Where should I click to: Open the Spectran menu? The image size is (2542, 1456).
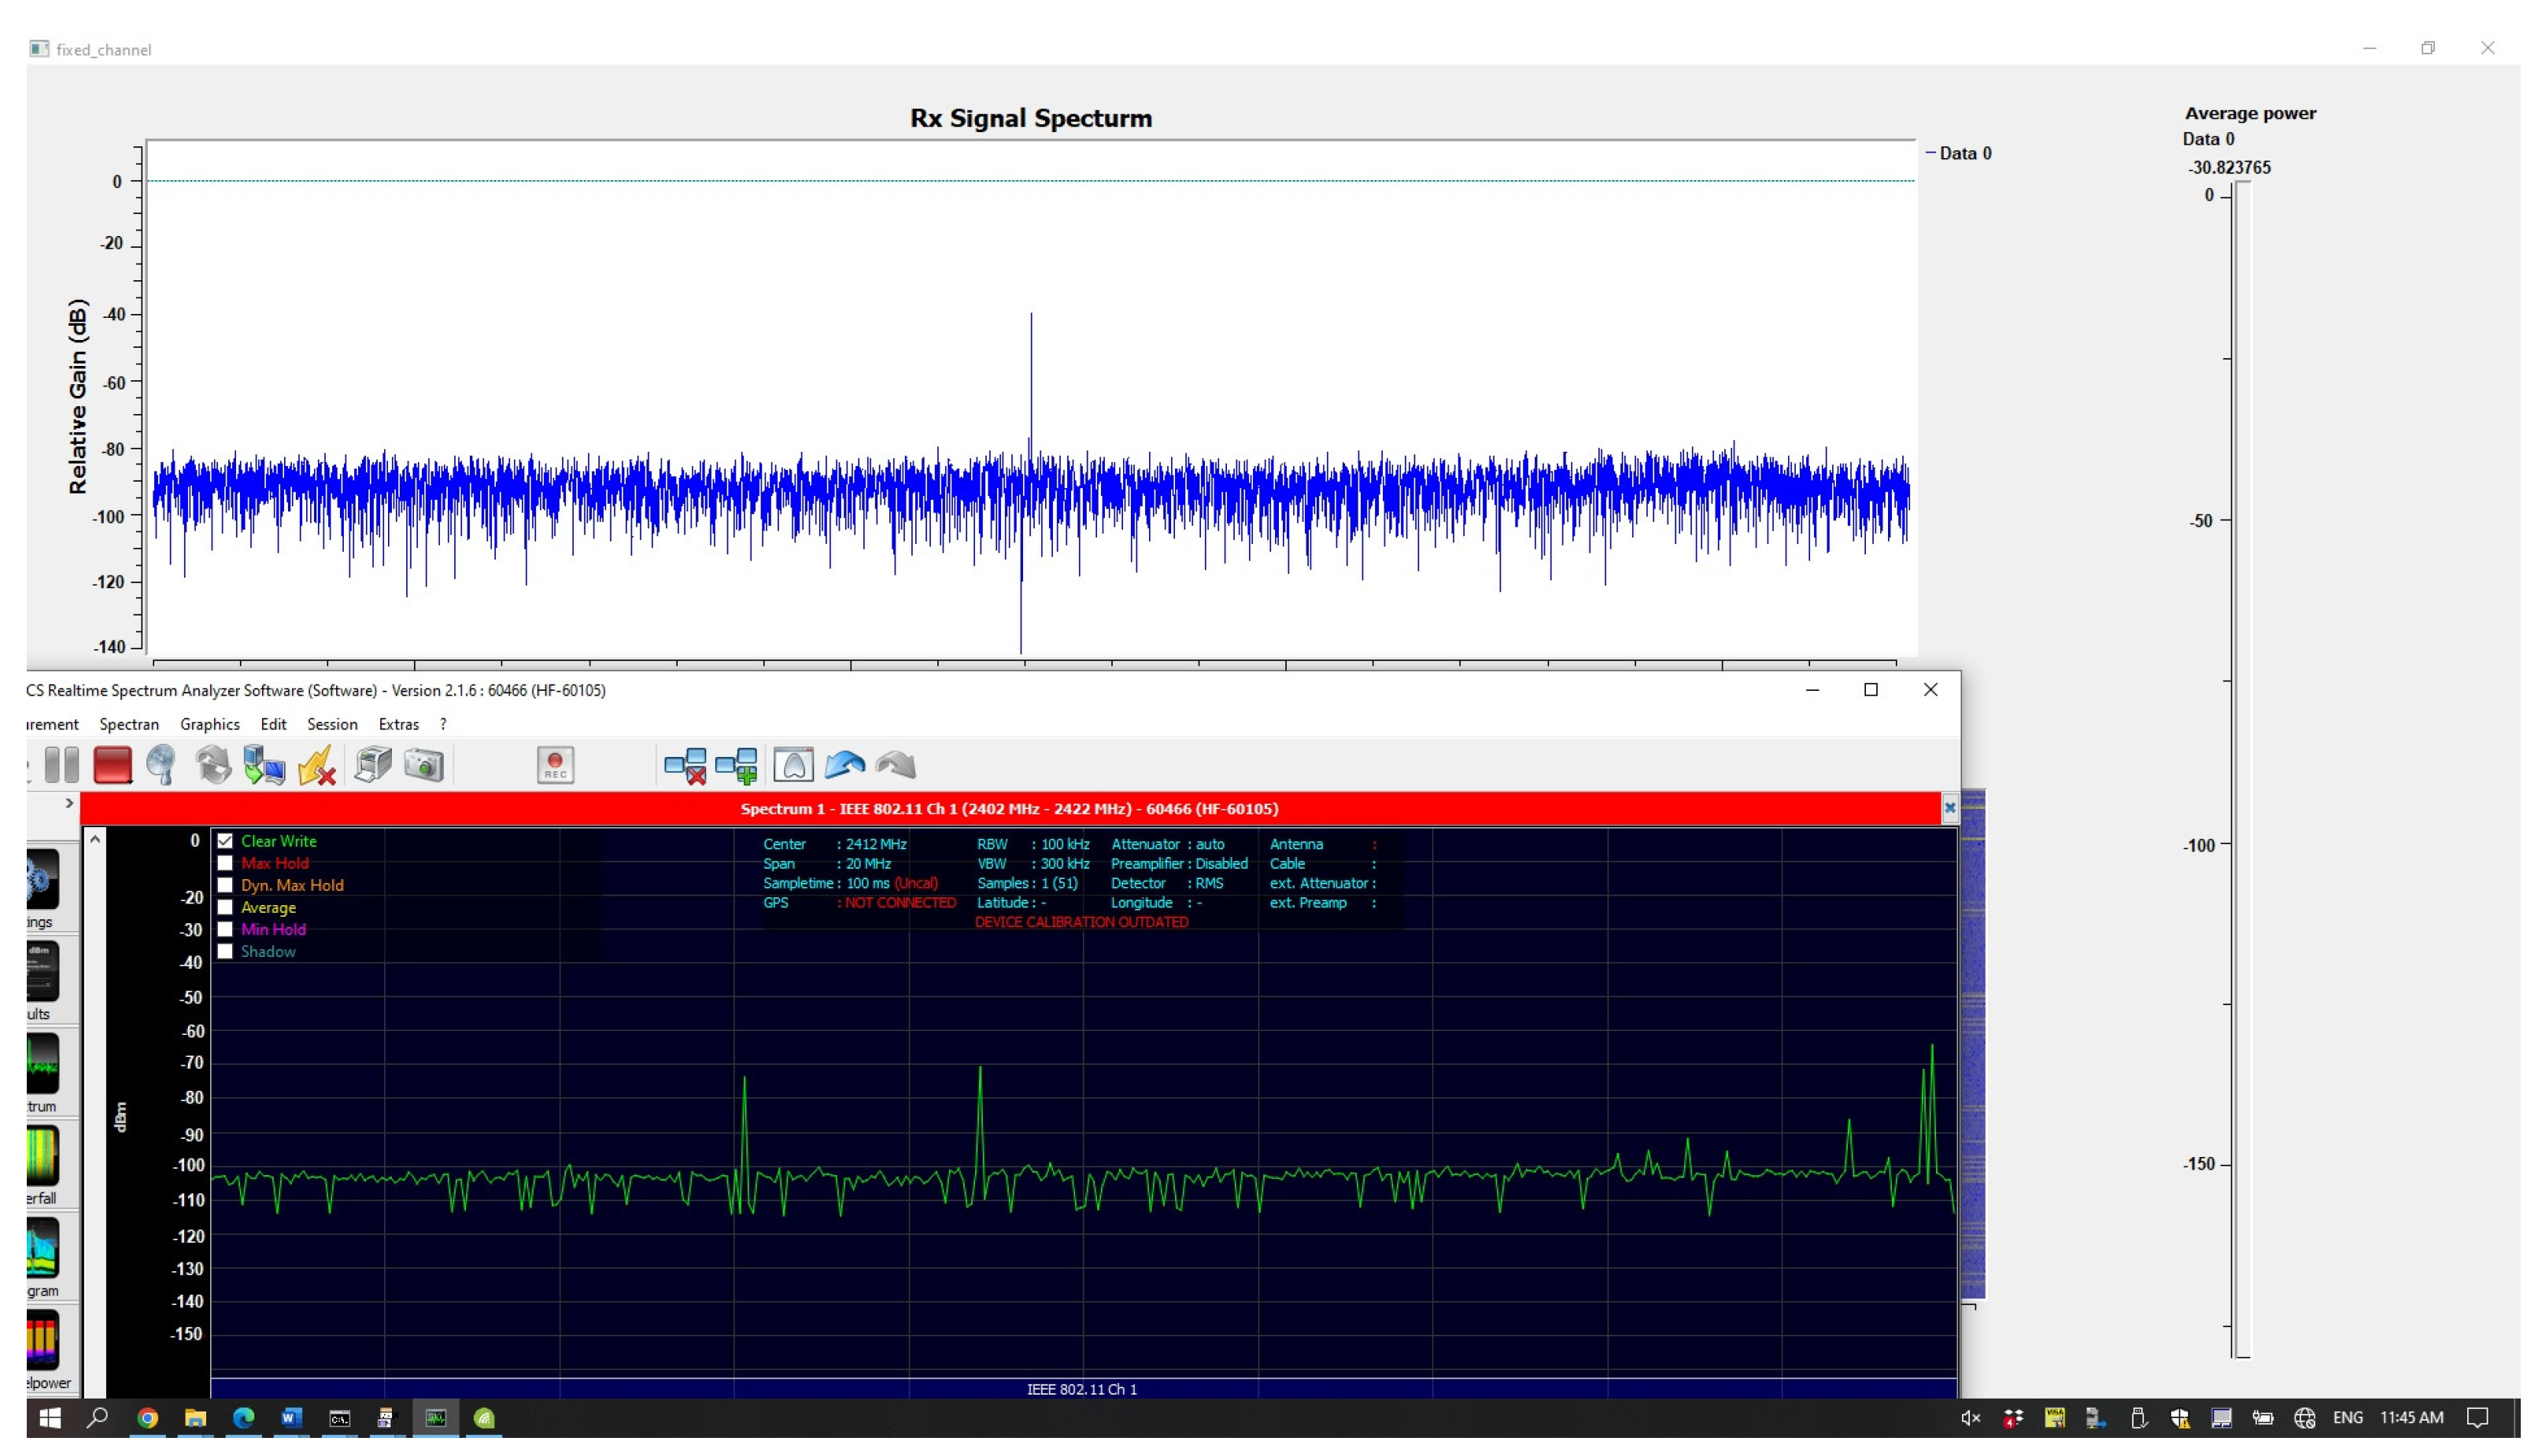tap(129, 725)
